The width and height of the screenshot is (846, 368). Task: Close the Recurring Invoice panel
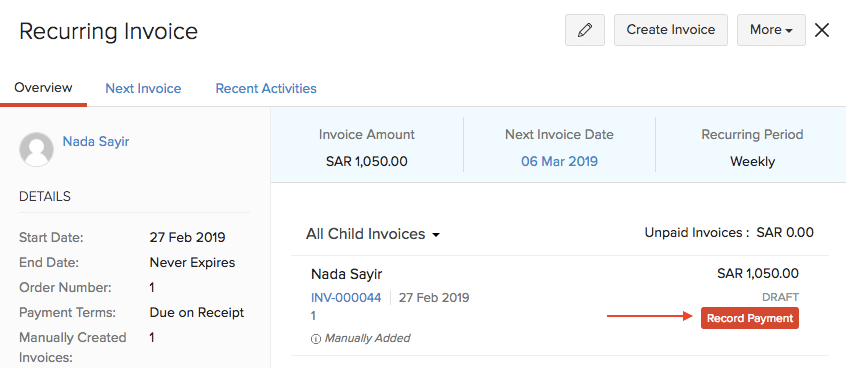[822, 30]
